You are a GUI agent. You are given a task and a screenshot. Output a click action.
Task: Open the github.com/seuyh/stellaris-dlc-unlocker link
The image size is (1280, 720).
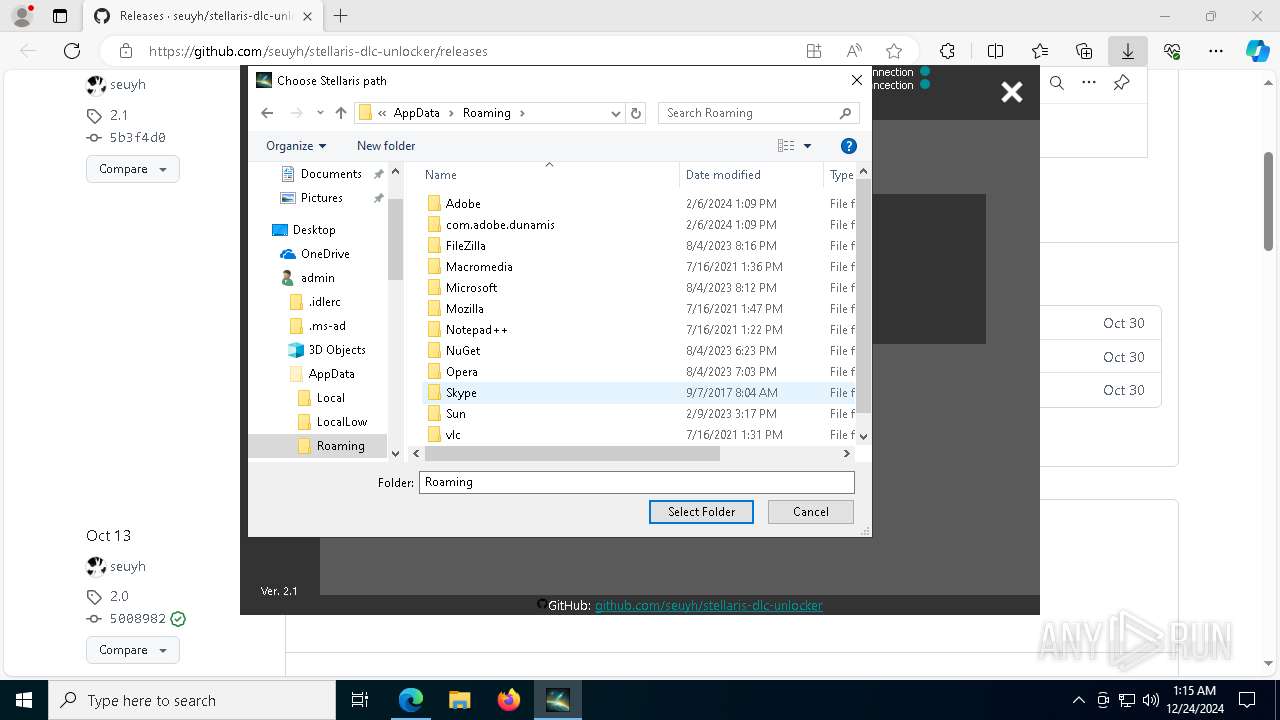[x=709, y=605]
